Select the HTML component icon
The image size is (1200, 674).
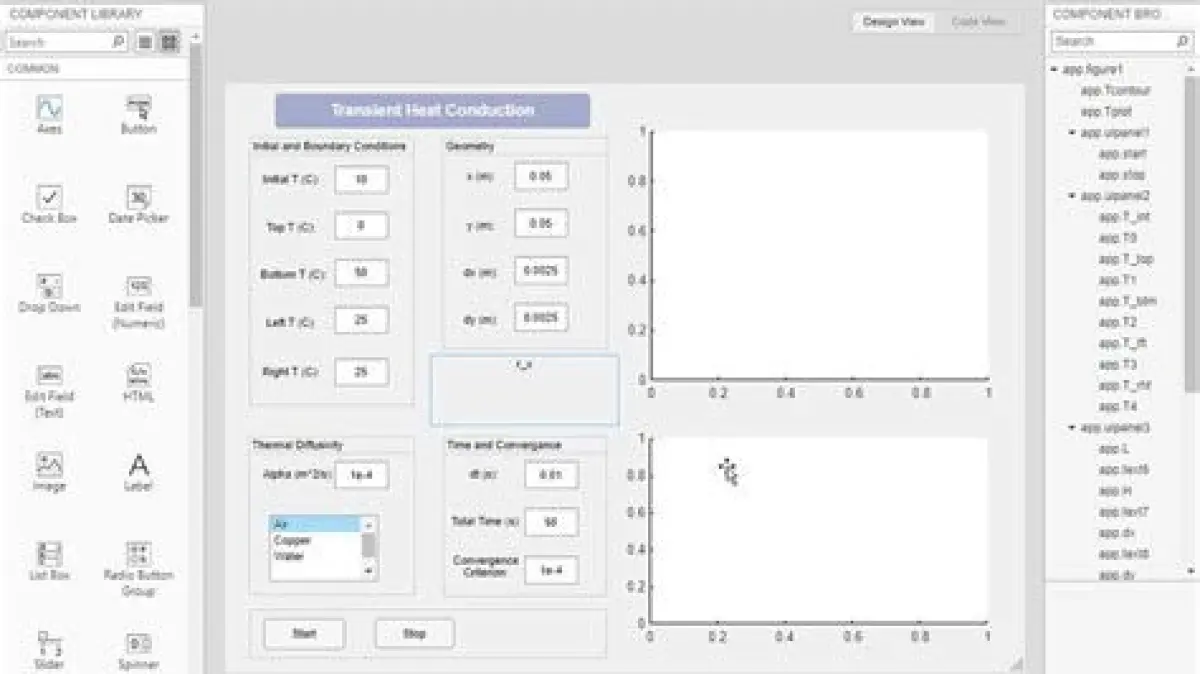[x=138, y=376]
